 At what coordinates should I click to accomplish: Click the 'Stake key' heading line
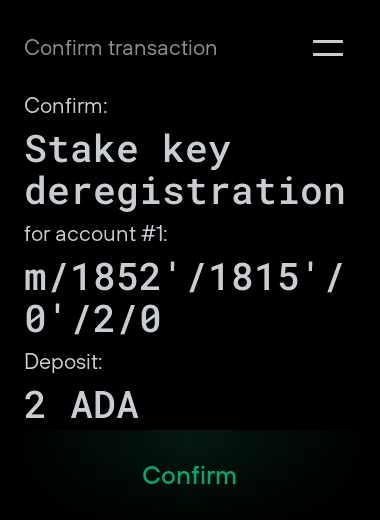tap(128, 150)
